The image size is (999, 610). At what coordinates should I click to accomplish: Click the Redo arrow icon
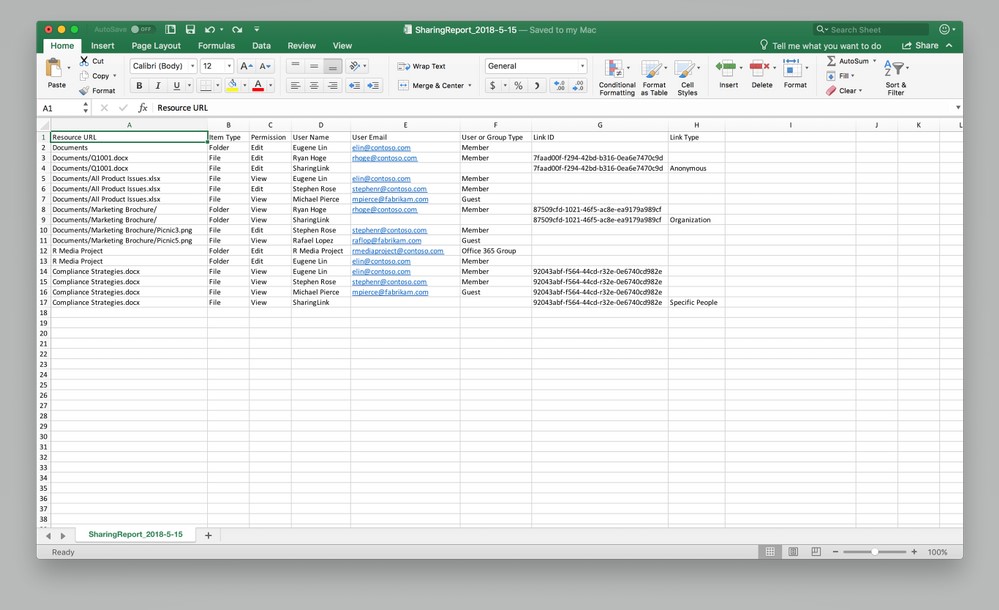click(x=237, y=29)
